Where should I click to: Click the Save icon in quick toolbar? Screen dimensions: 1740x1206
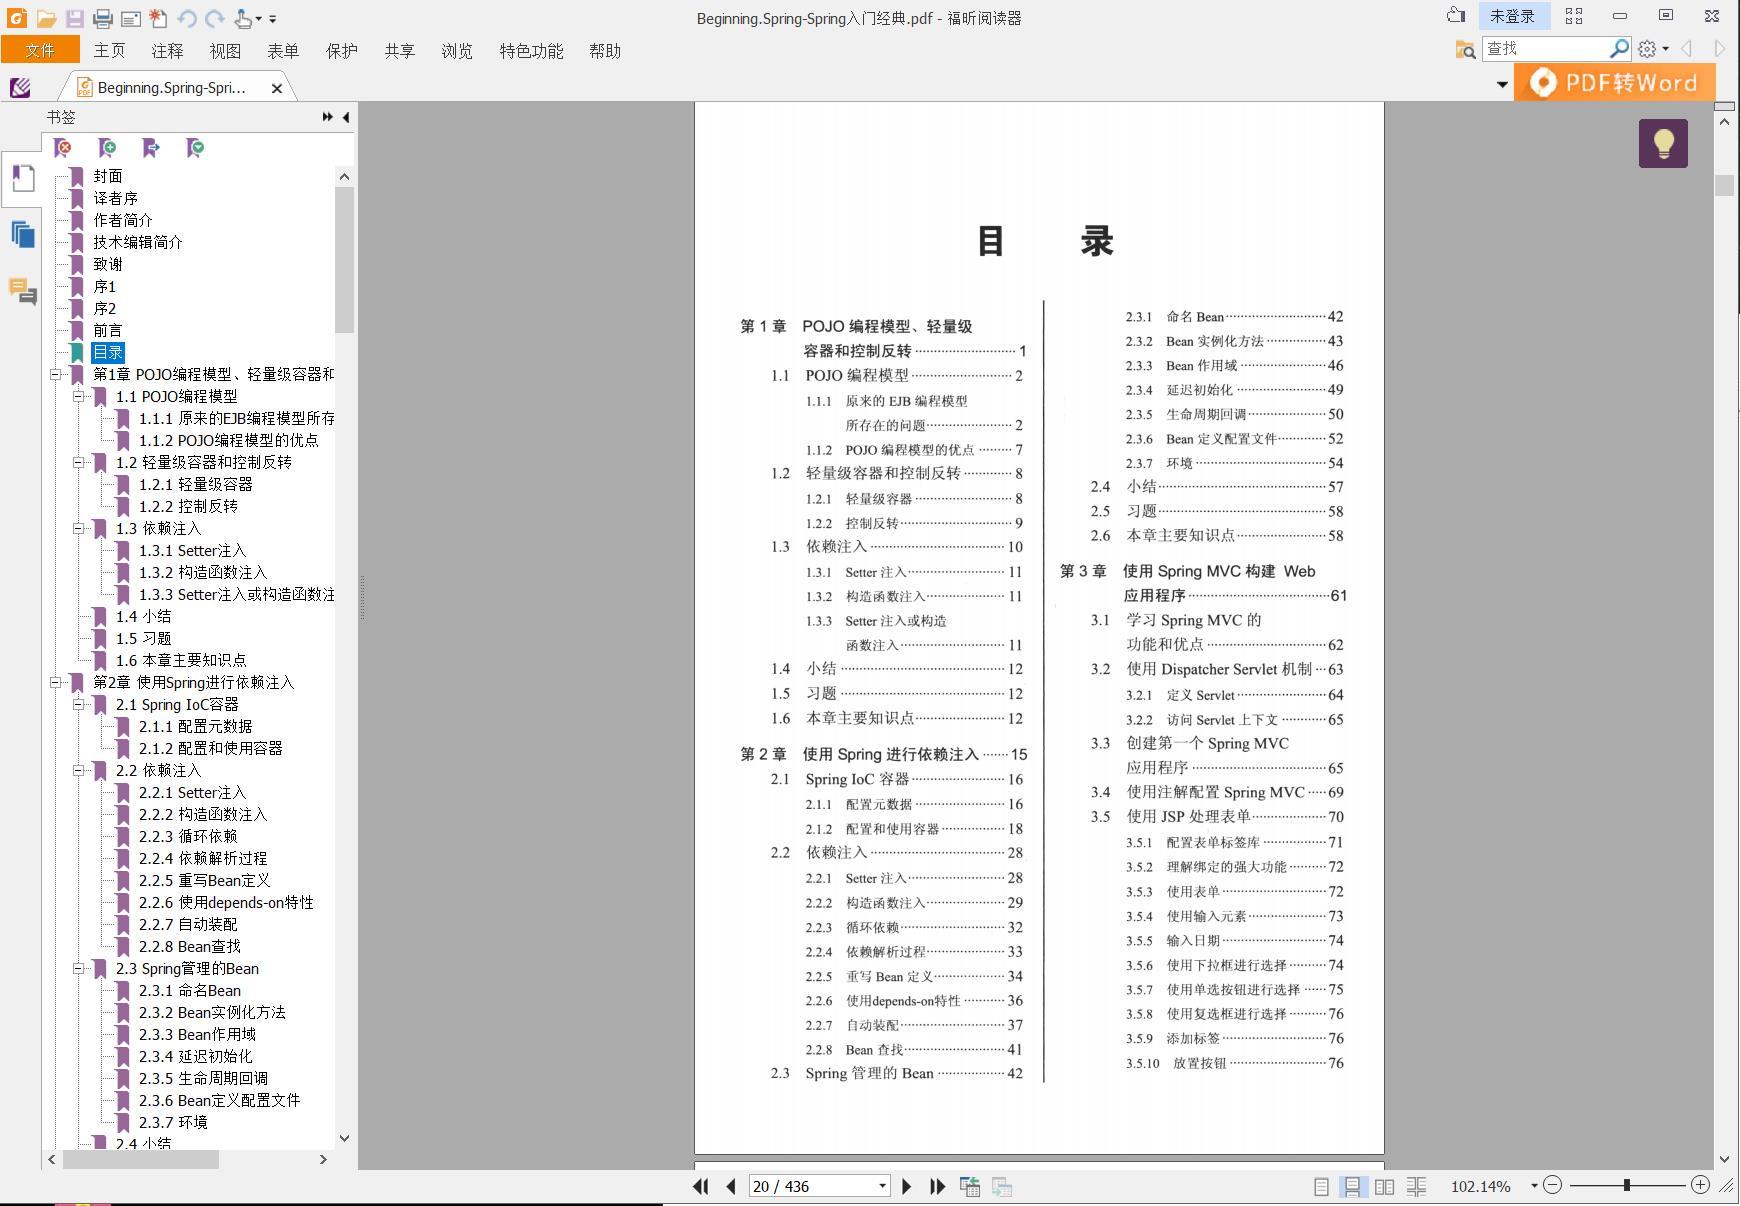pos(74,18)
